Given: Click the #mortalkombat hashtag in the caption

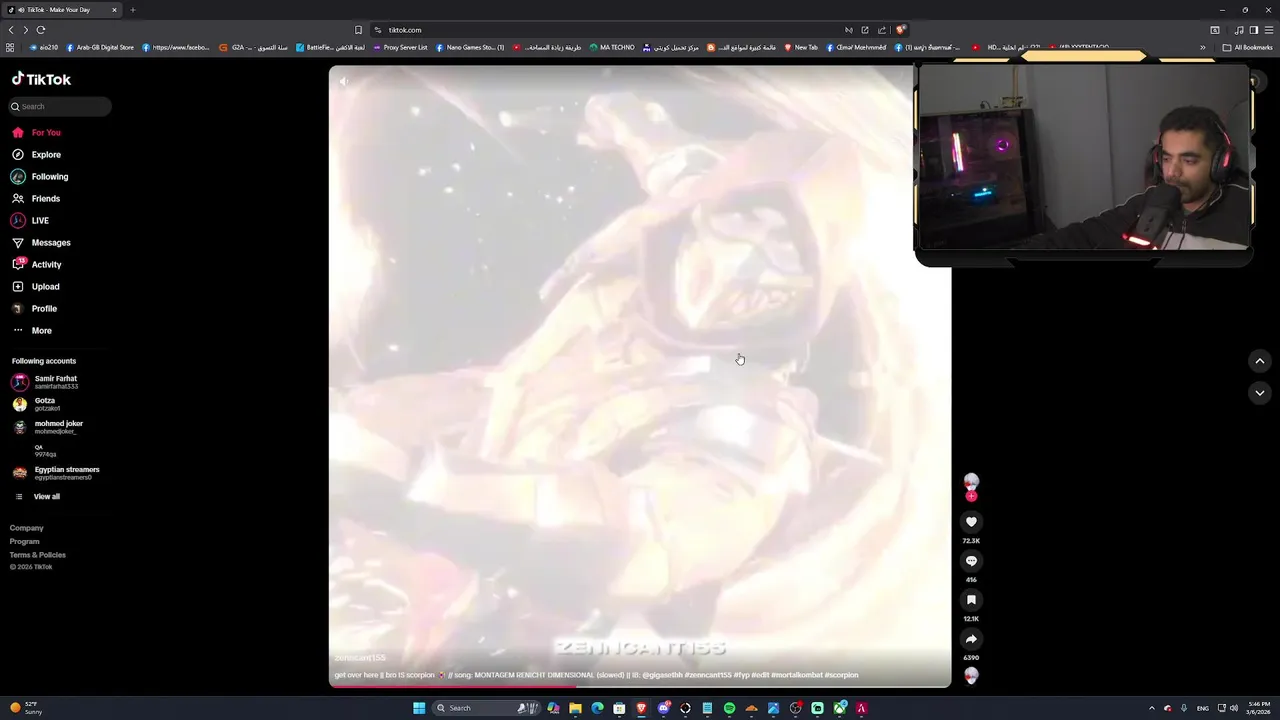Looking at the screenshot, I should click(x=796, y=675).
